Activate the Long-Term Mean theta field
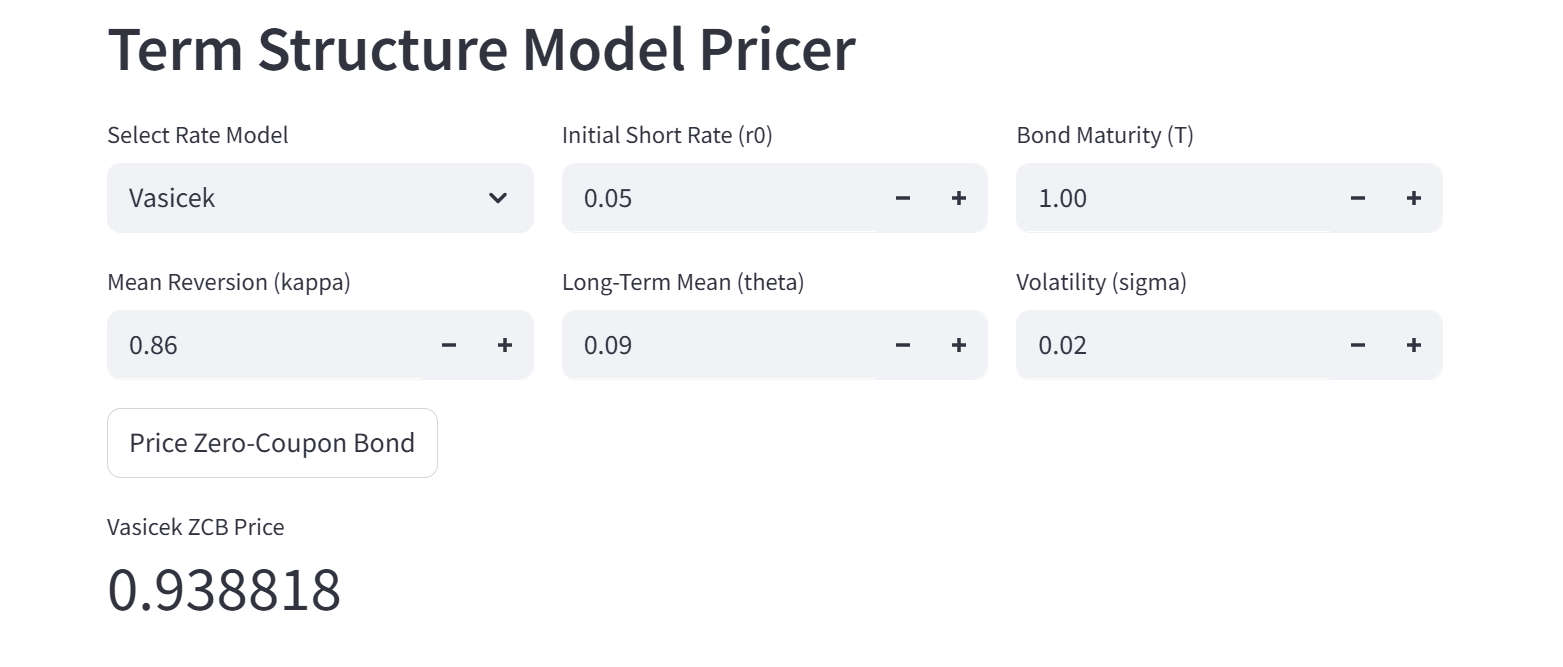Viewport: 1563px width, 667px height. pyautogui.click(x=718, y=345)
